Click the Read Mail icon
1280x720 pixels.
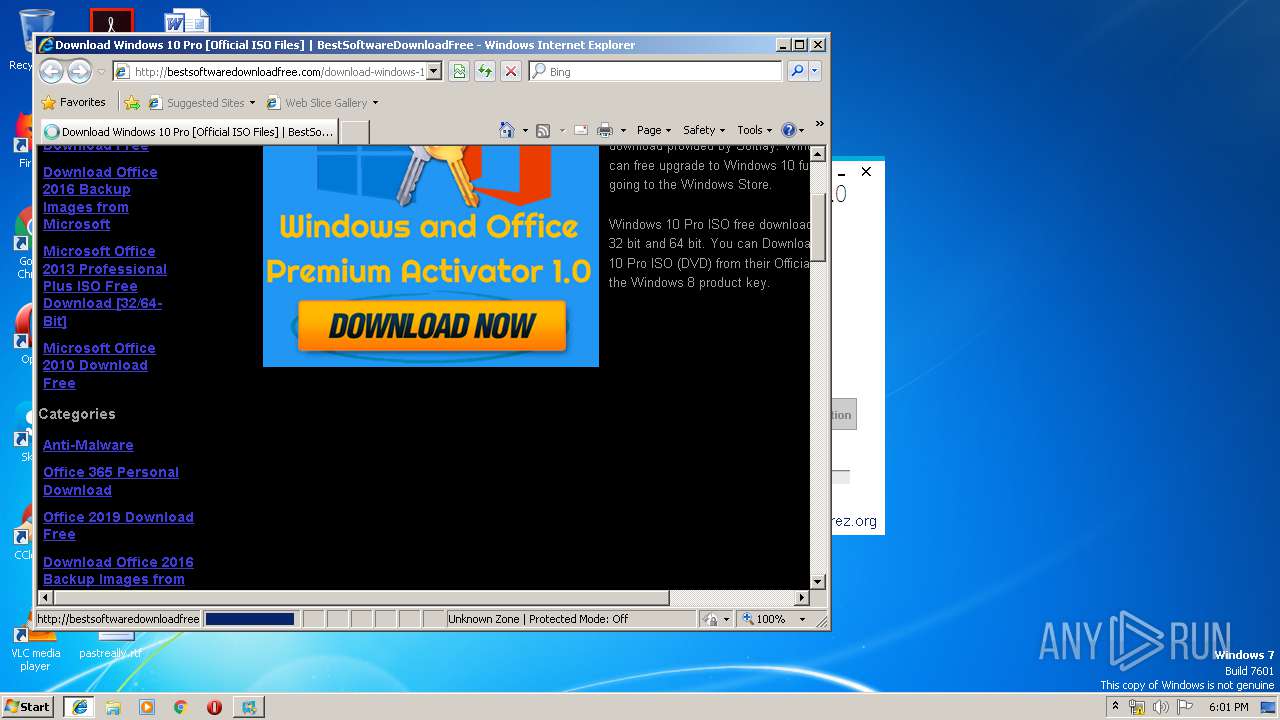[x=580, y=130]
